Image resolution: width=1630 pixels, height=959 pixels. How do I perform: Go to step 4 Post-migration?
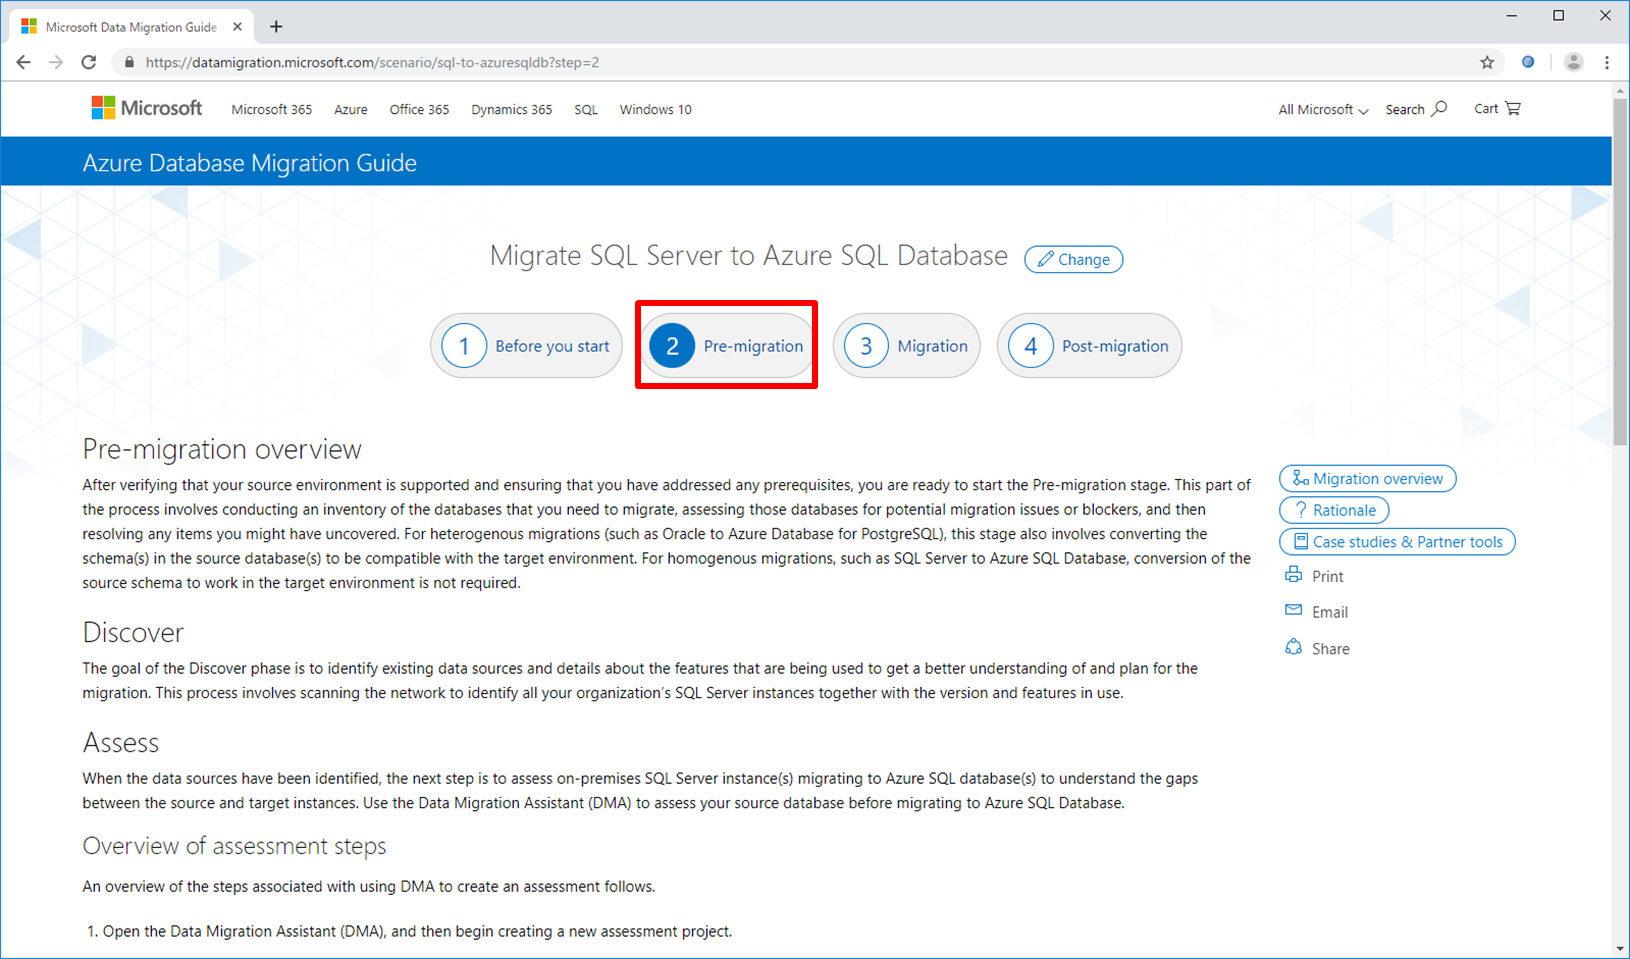pos(1090,346)
